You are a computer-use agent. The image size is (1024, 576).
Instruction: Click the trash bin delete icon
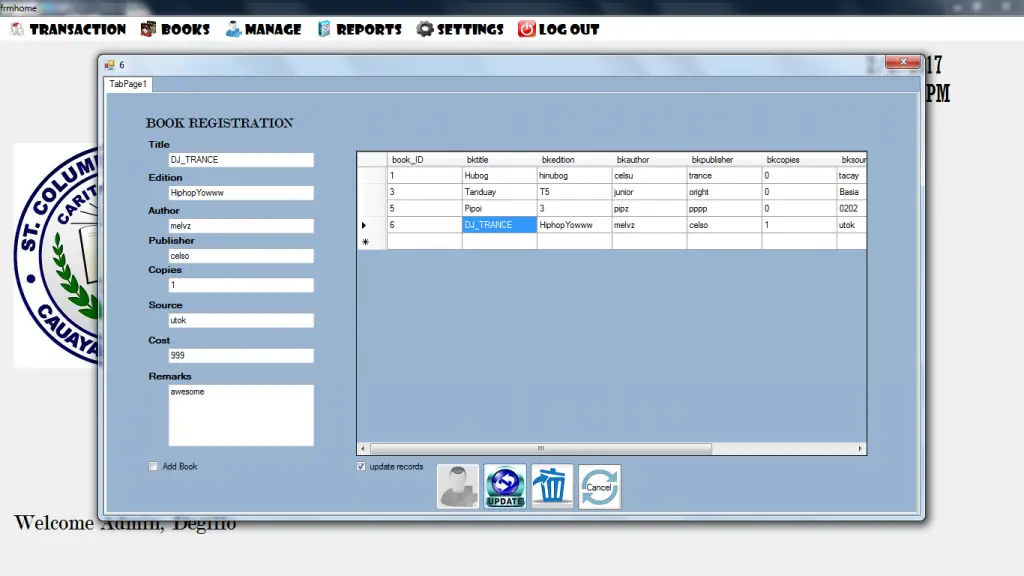552,487
